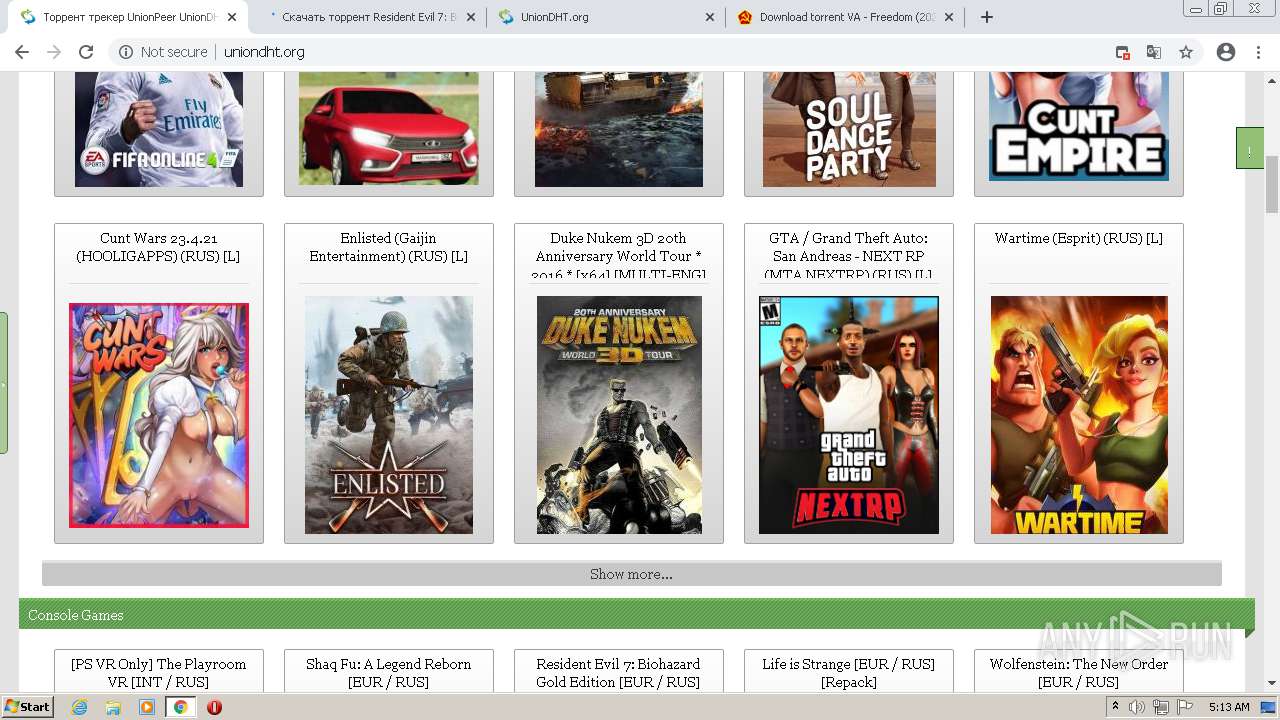Click the green side handle on the left edge
The width and height of the screenshot is (1280, 720).
click(x=4, y=383)
